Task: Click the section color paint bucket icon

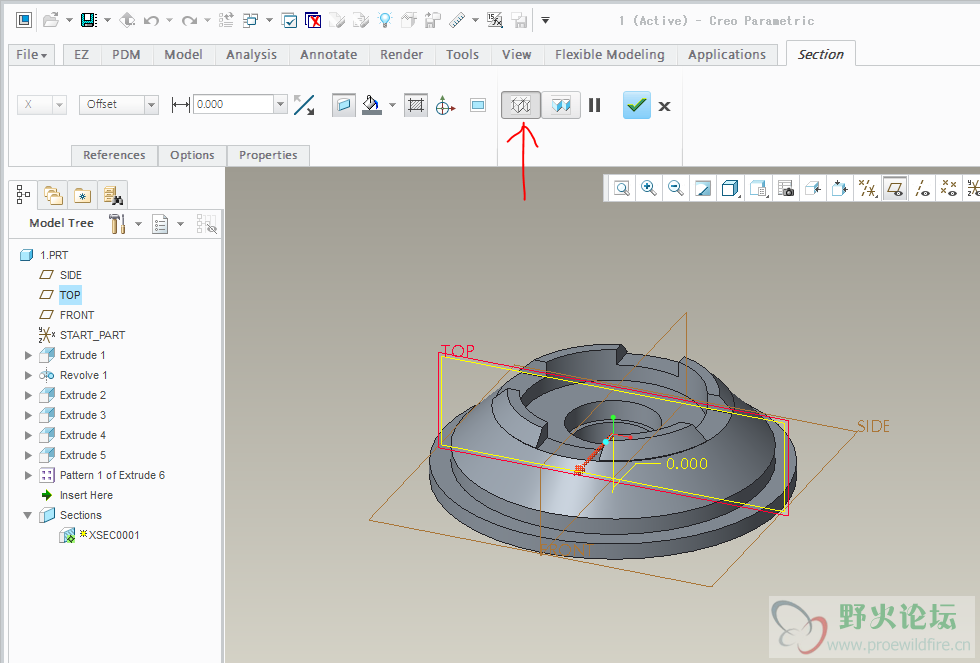Action: click(371, 105)
